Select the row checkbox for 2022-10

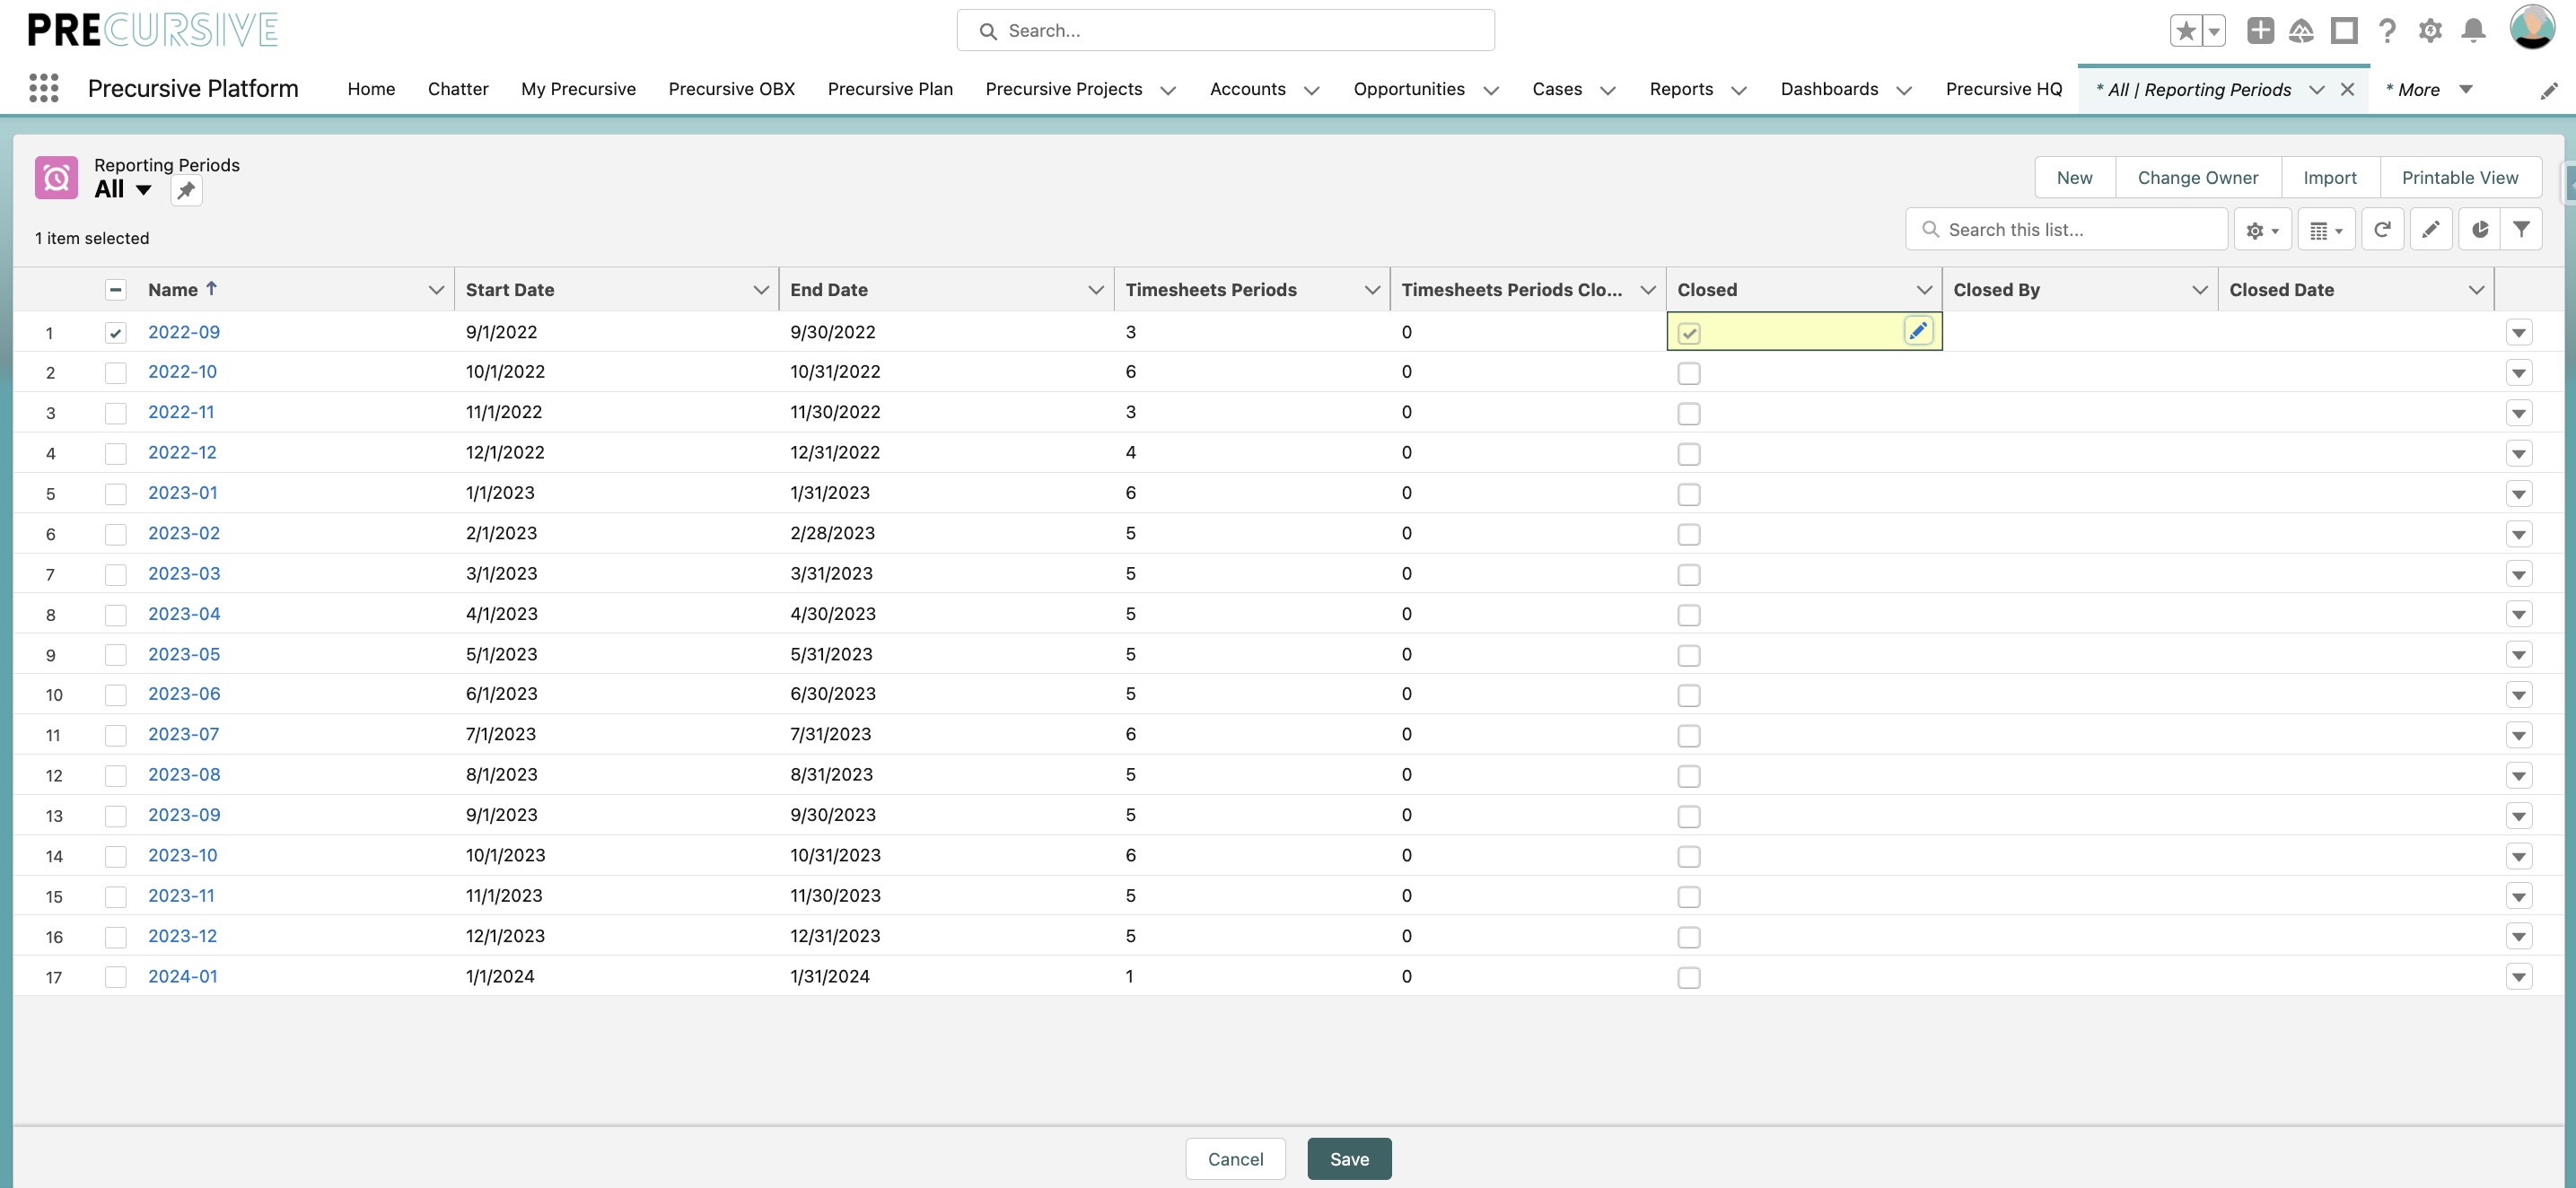[116, 373]
